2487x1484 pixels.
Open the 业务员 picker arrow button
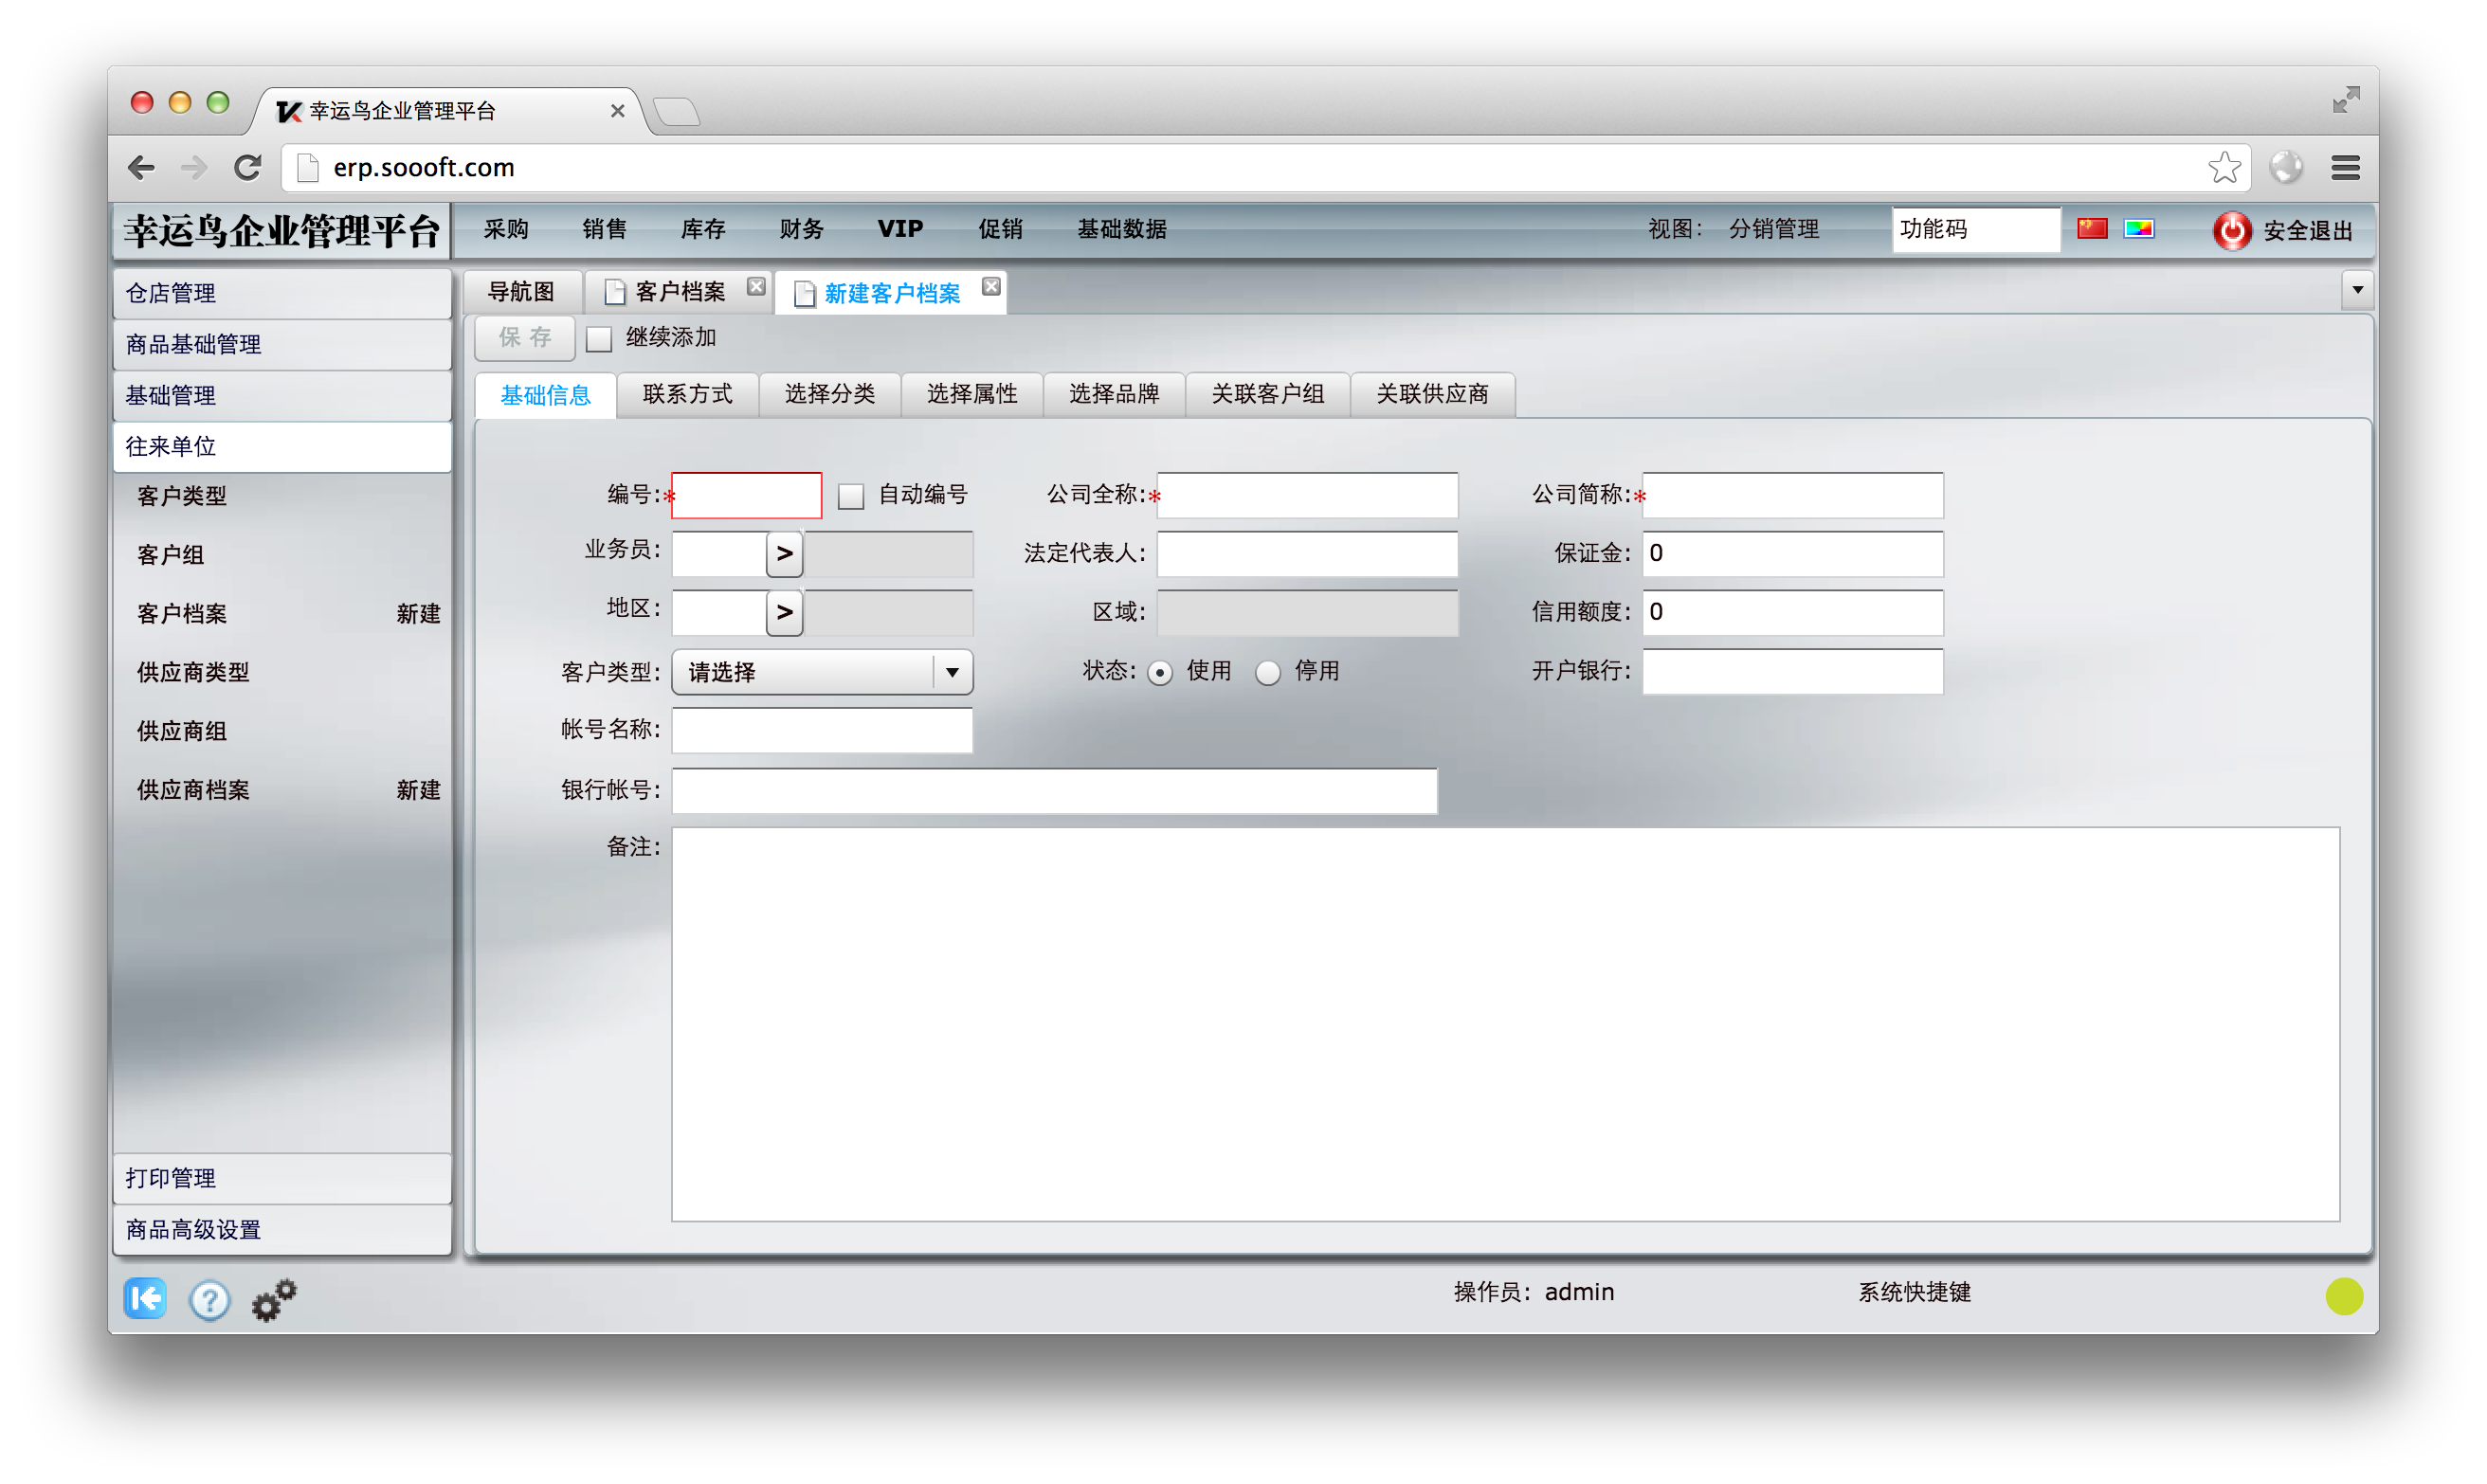coord(784,554)
